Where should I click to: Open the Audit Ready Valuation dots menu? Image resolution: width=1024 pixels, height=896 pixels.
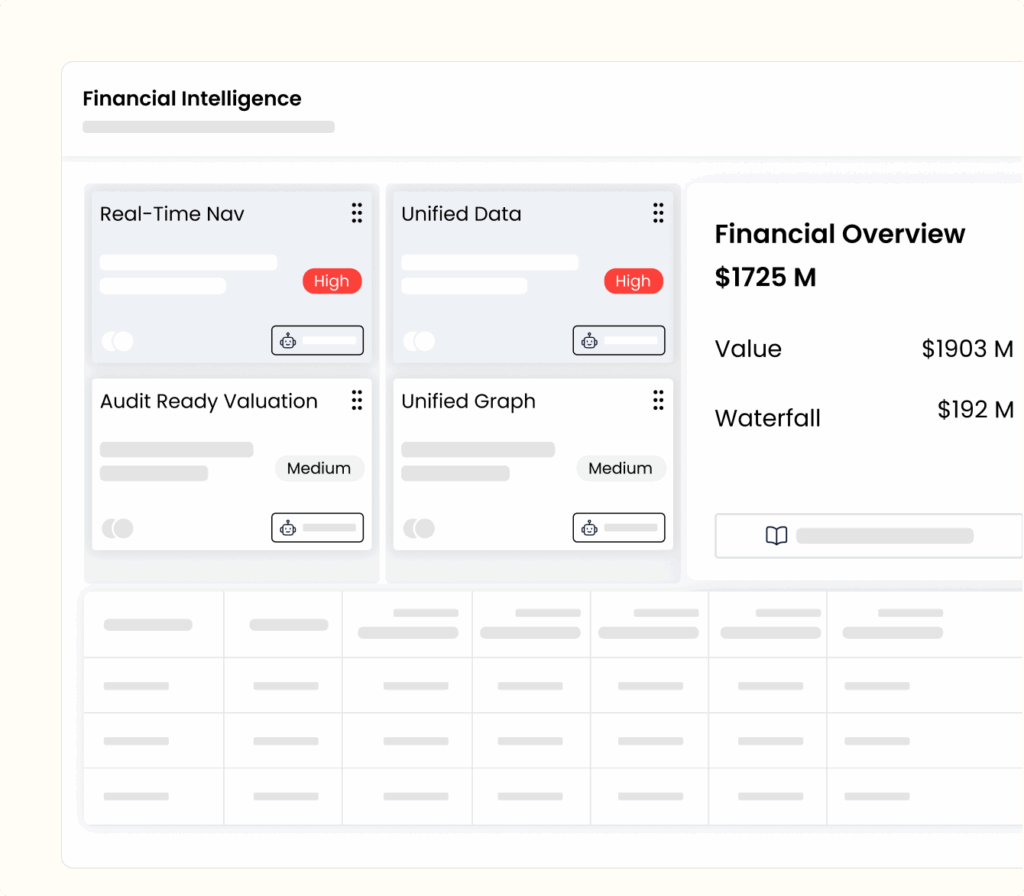(357, 401)
